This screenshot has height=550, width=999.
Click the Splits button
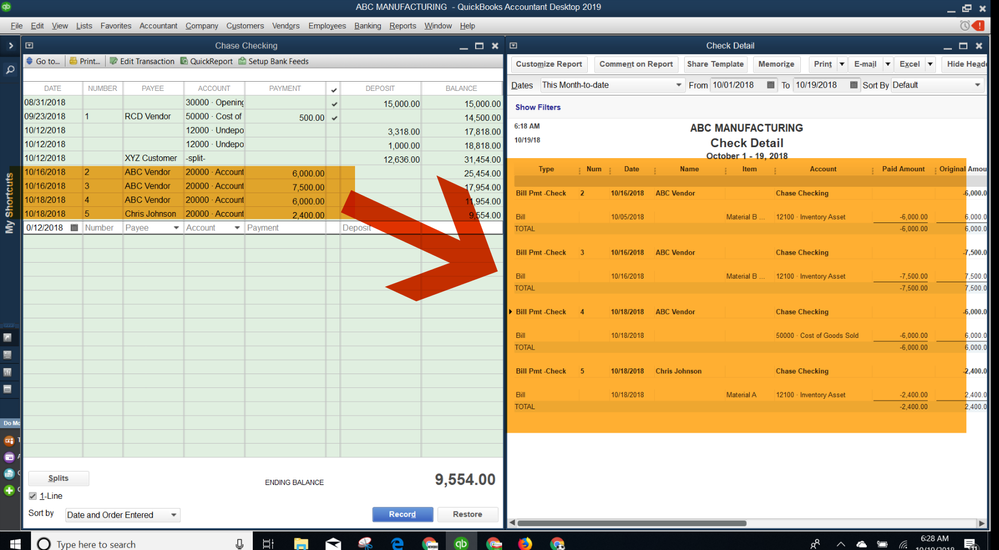pos(58,478)
